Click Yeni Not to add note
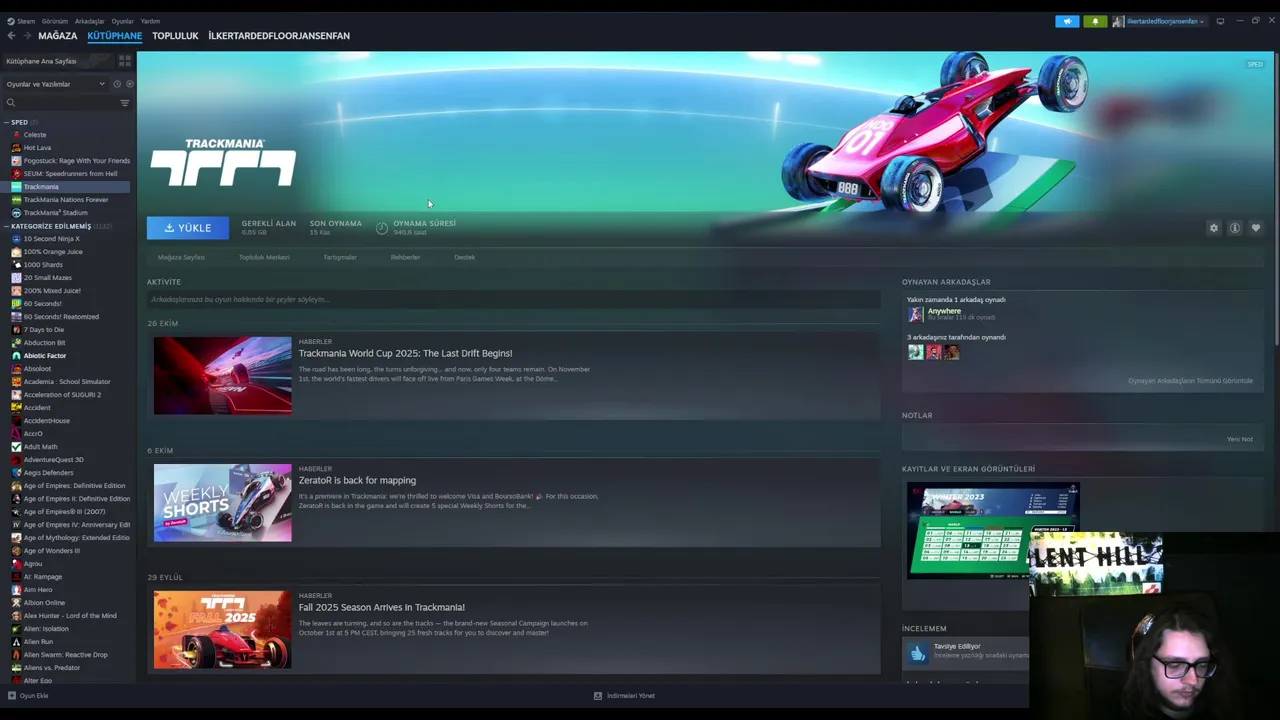 tap(1240, 439)
